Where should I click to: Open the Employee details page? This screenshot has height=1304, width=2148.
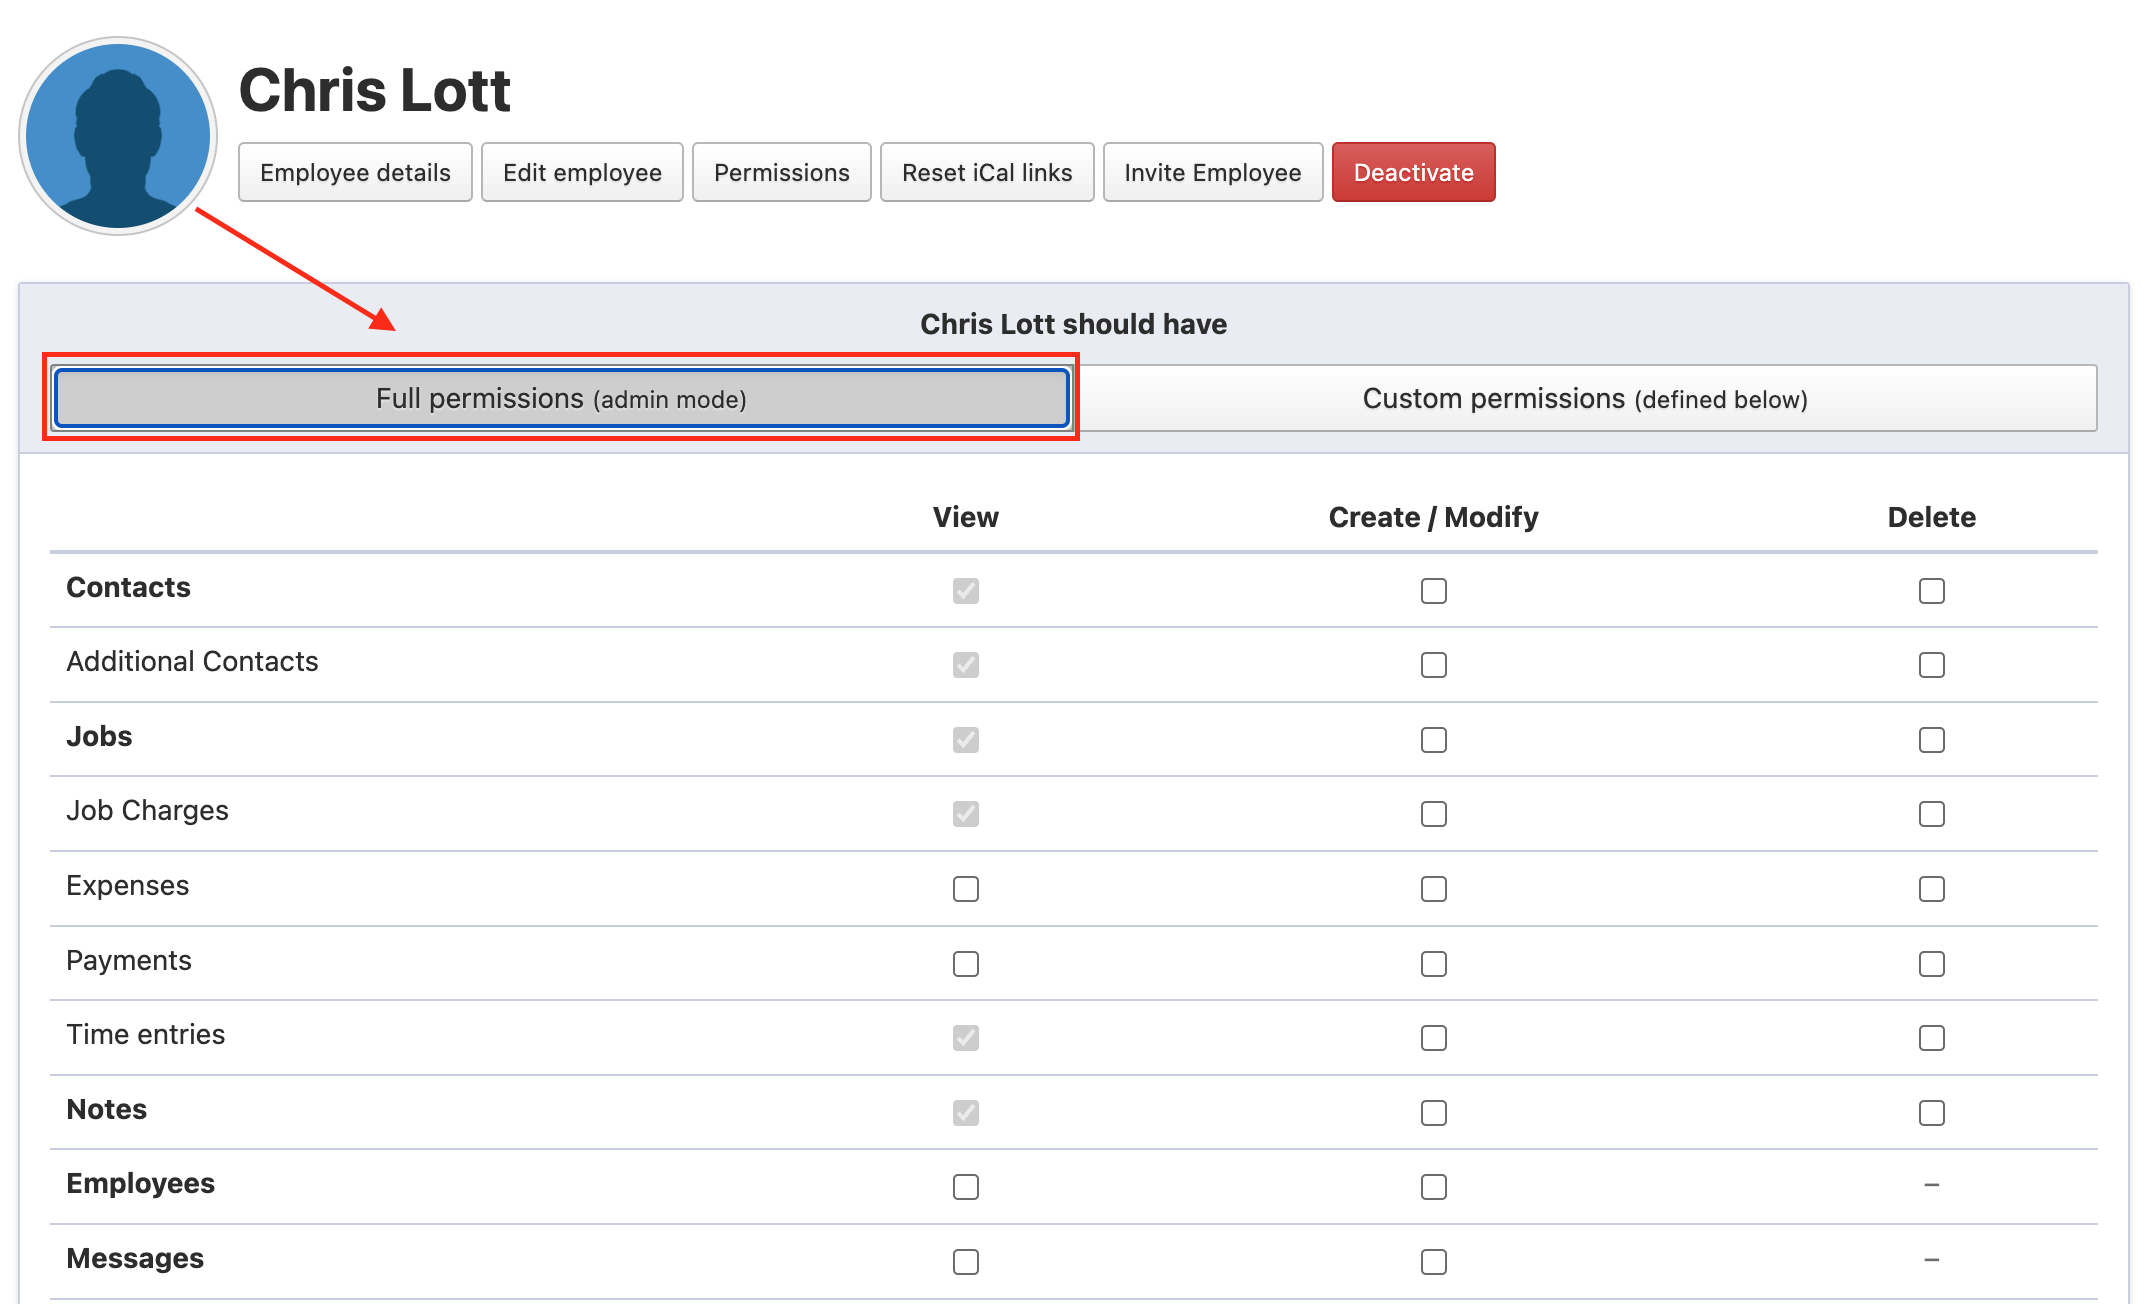tap(355, 173)
